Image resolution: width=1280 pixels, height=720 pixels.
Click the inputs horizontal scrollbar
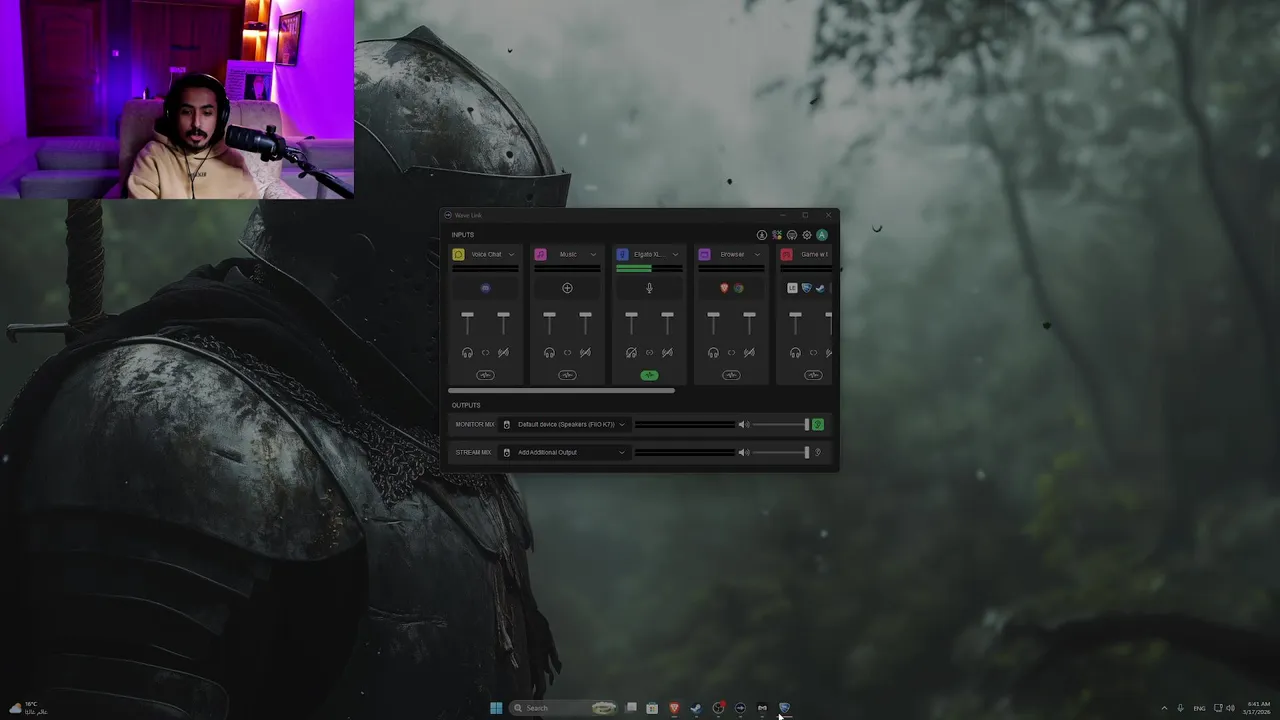click(x=561, y=391)
